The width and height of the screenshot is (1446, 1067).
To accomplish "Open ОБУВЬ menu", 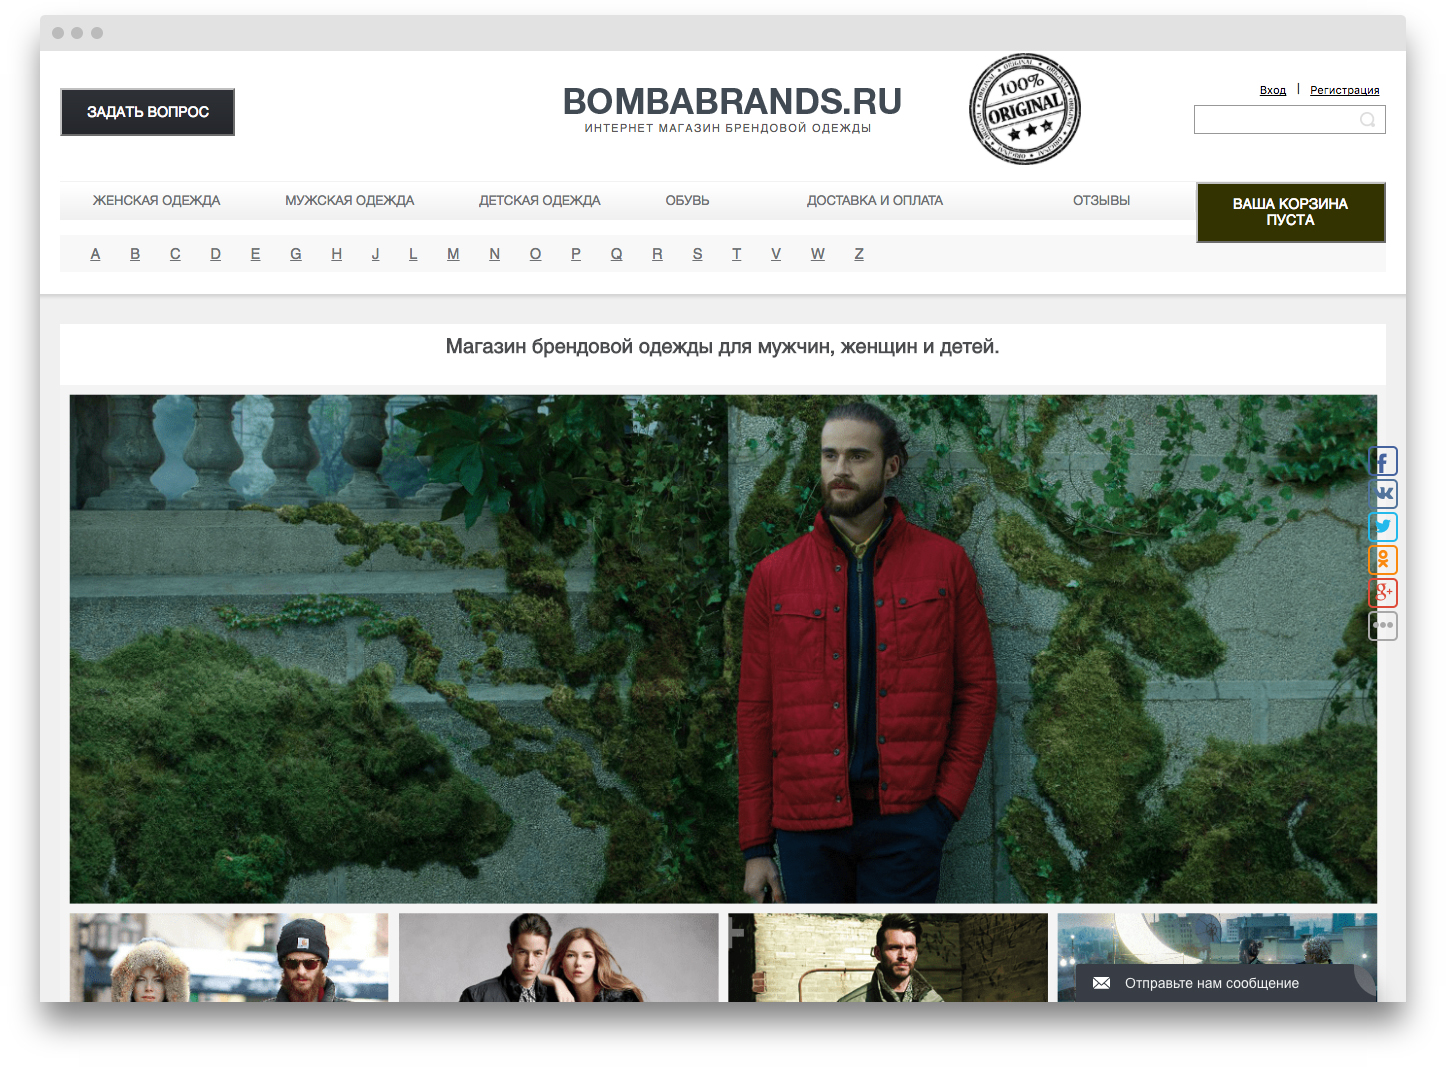I will click(x=687, y=201).
